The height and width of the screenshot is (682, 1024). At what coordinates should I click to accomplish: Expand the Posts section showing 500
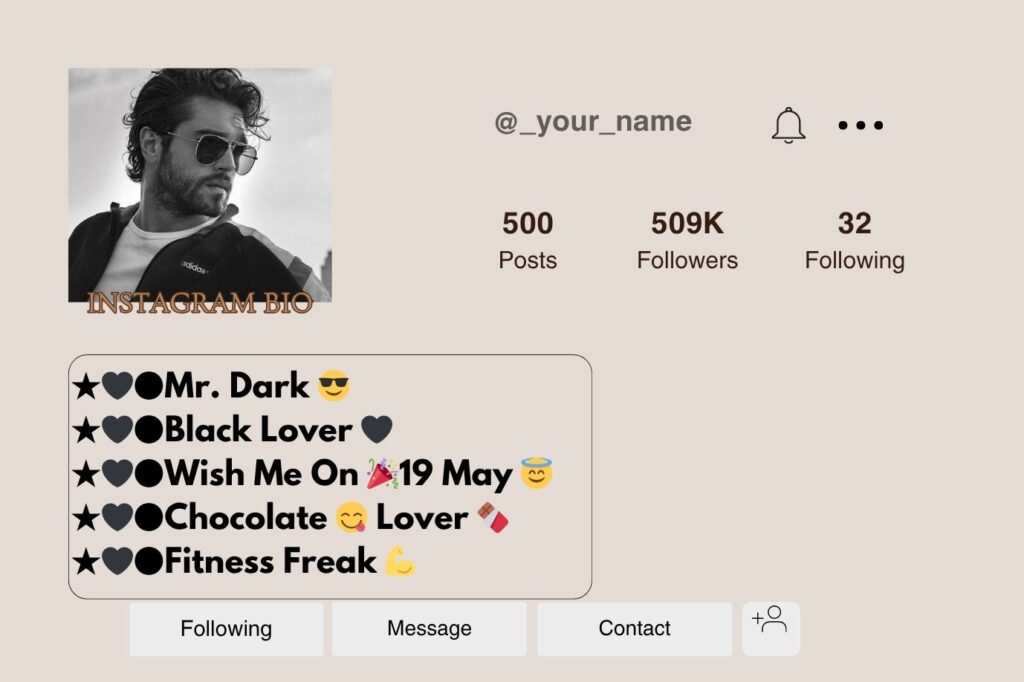click(x=528, y=240)
